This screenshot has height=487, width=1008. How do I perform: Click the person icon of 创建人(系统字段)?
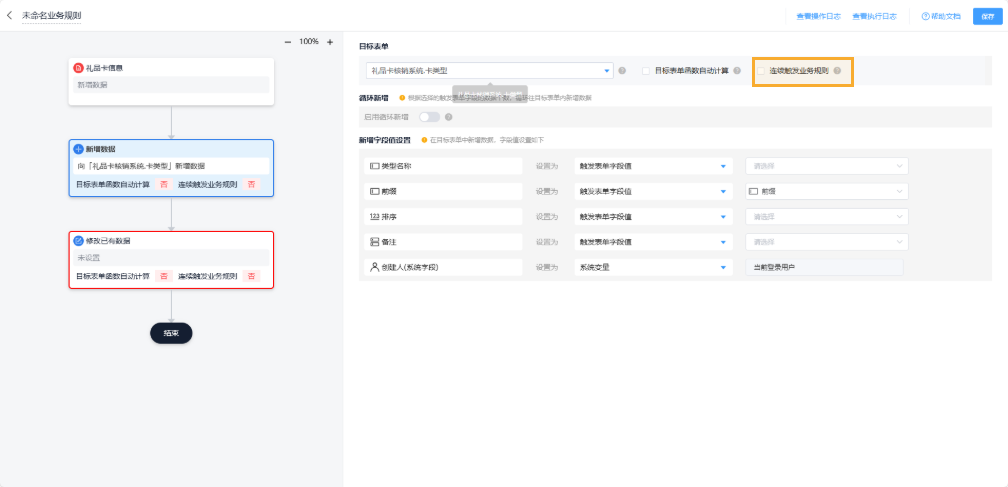click(x=374, y=267)
